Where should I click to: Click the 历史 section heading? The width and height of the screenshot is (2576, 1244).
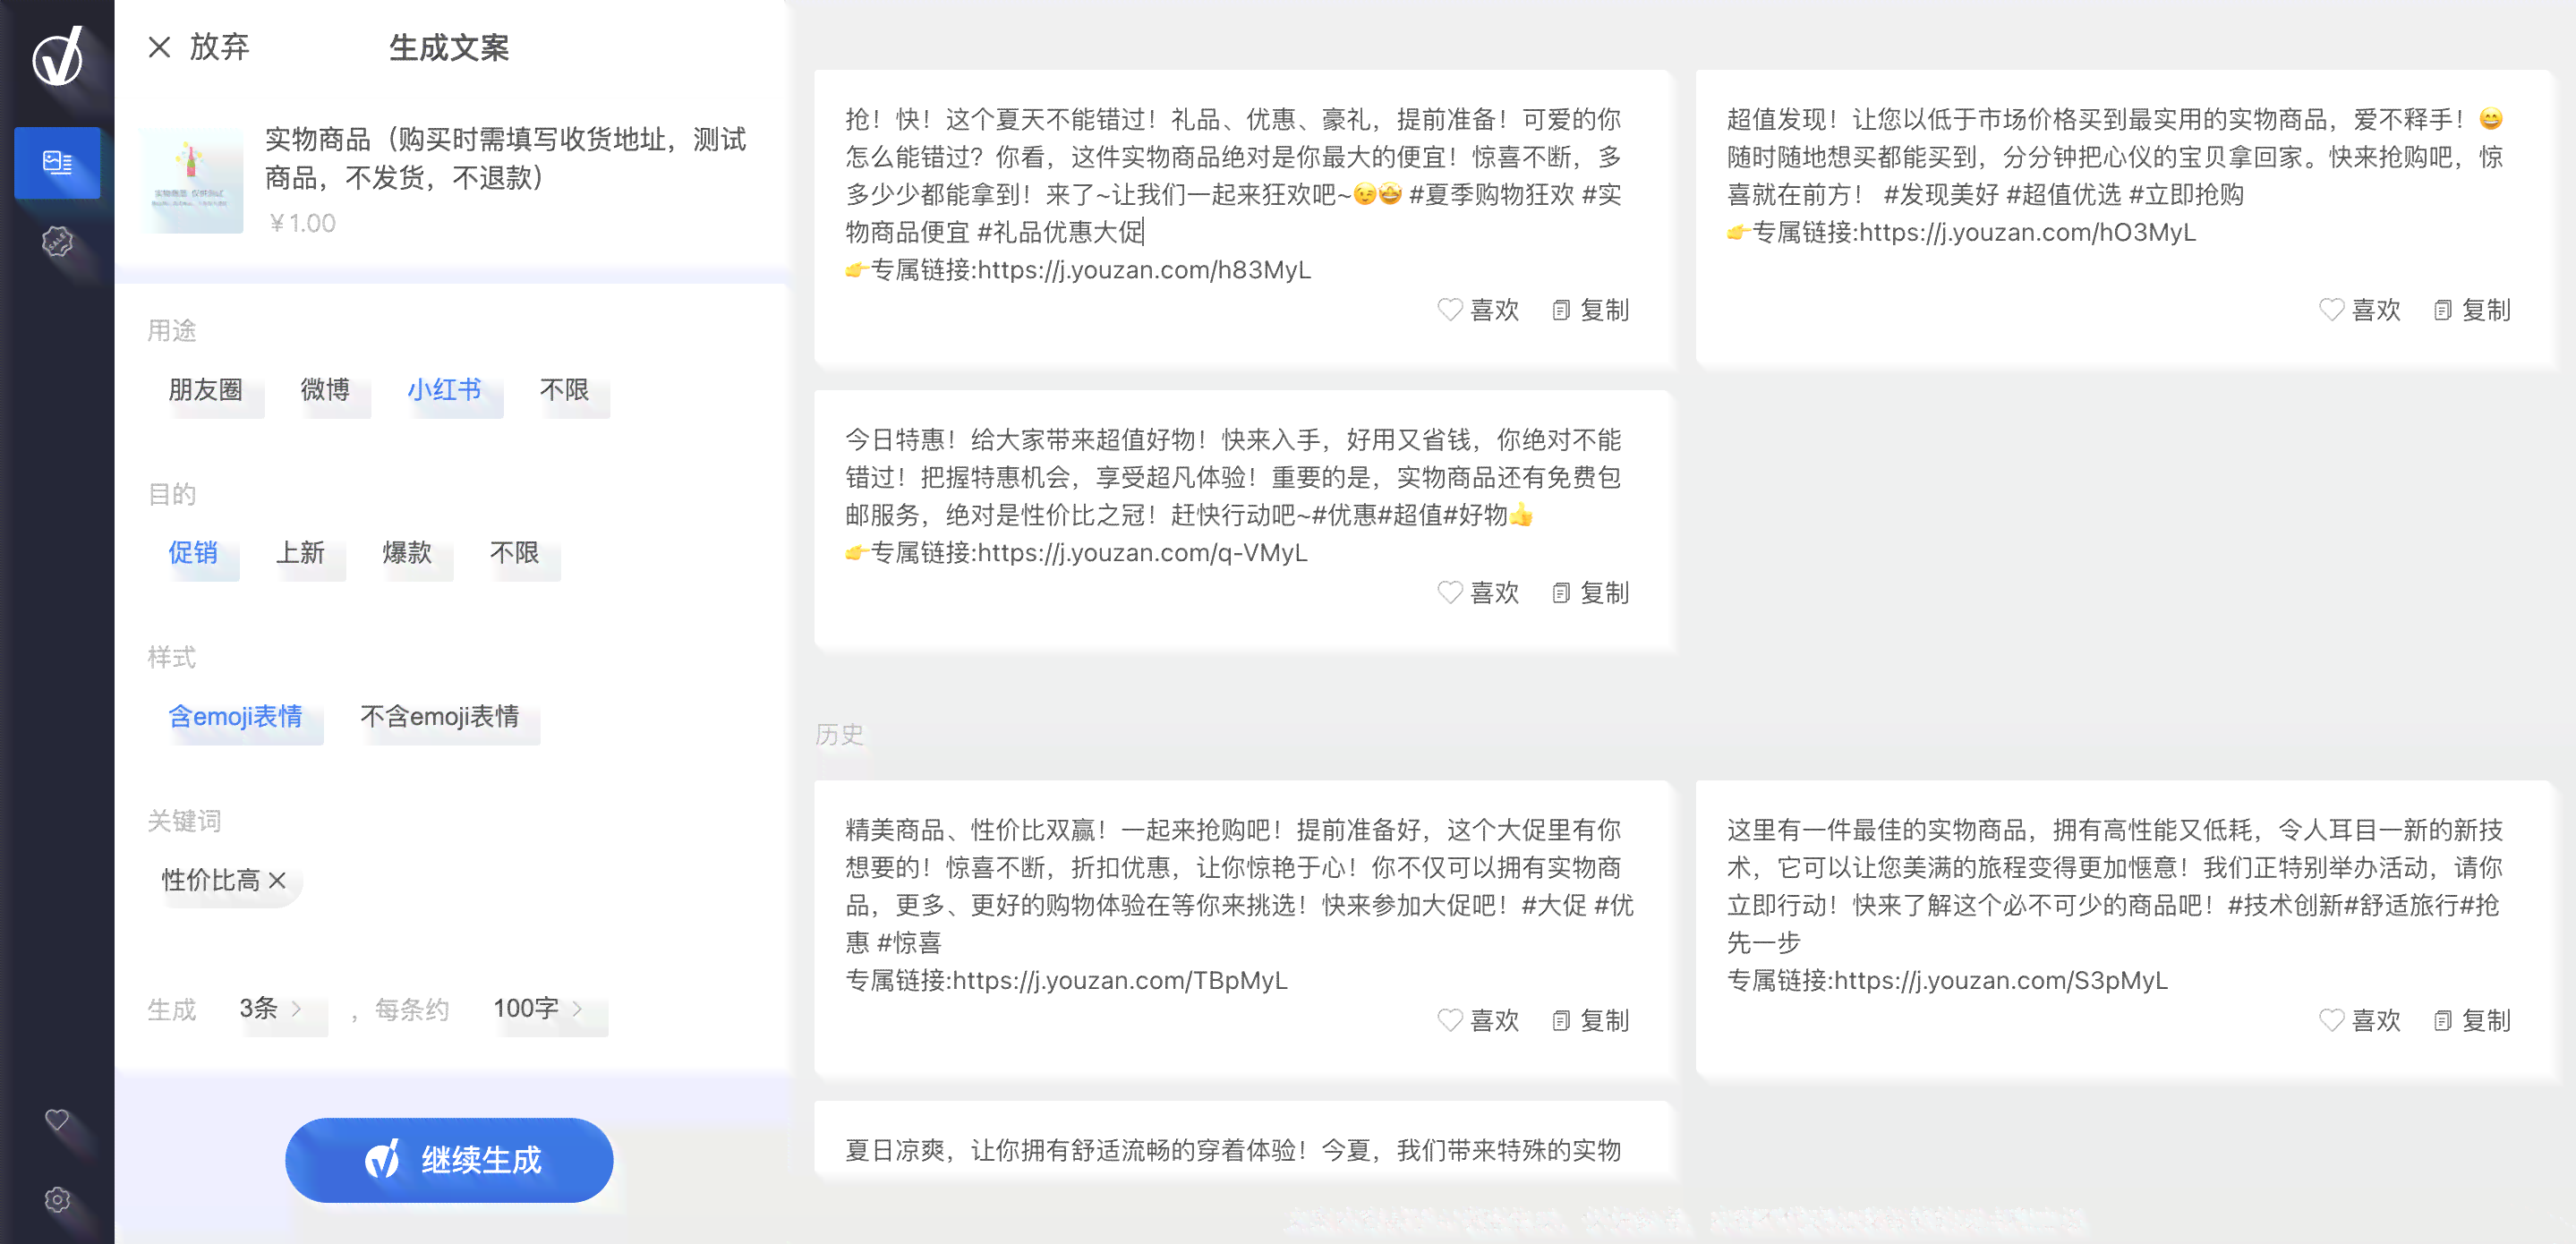point(839,735)
